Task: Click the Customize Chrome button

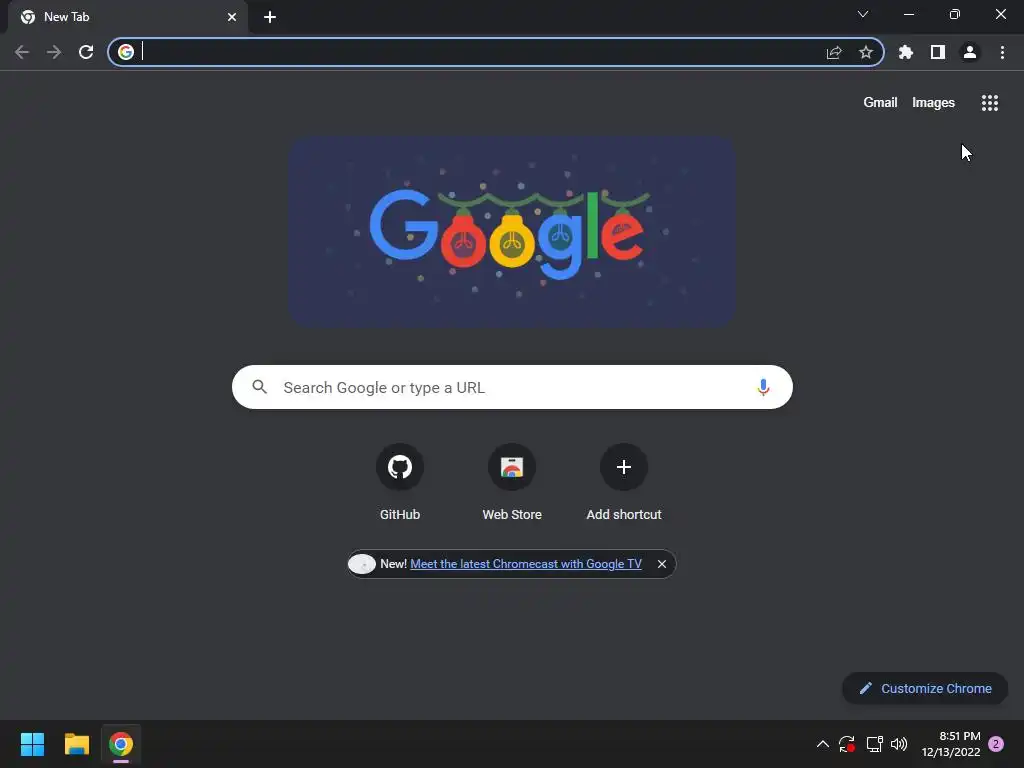Action: click(x=925, y=688)
